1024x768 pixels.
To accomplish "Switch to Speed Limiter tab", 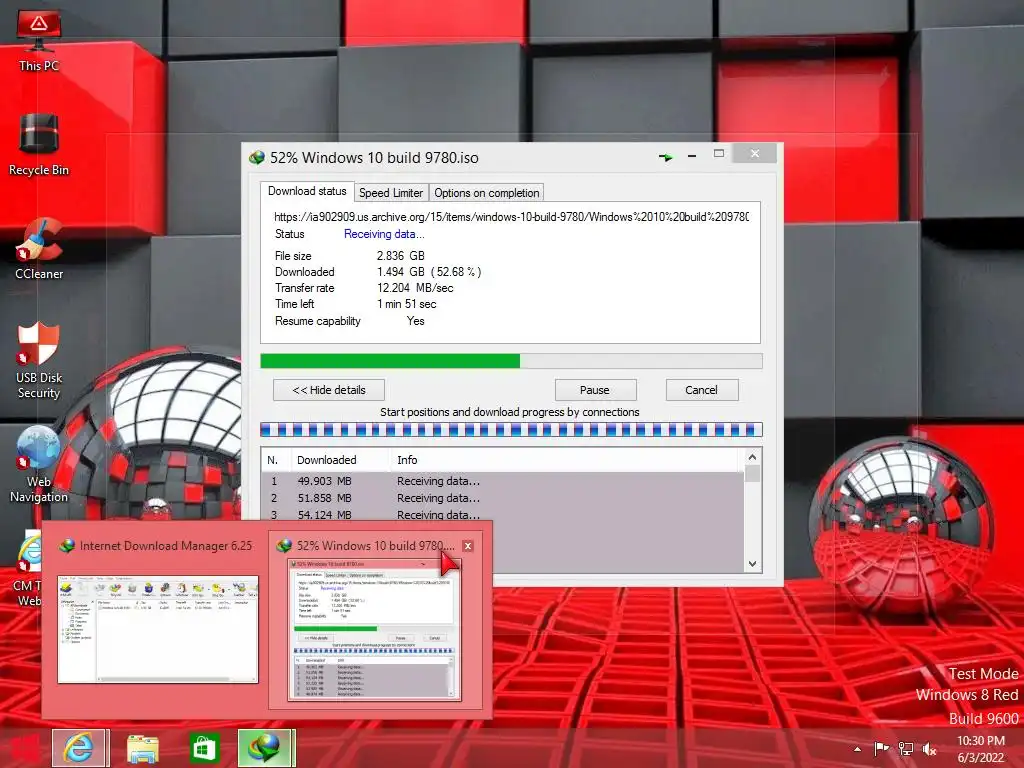I will [391, 193].
